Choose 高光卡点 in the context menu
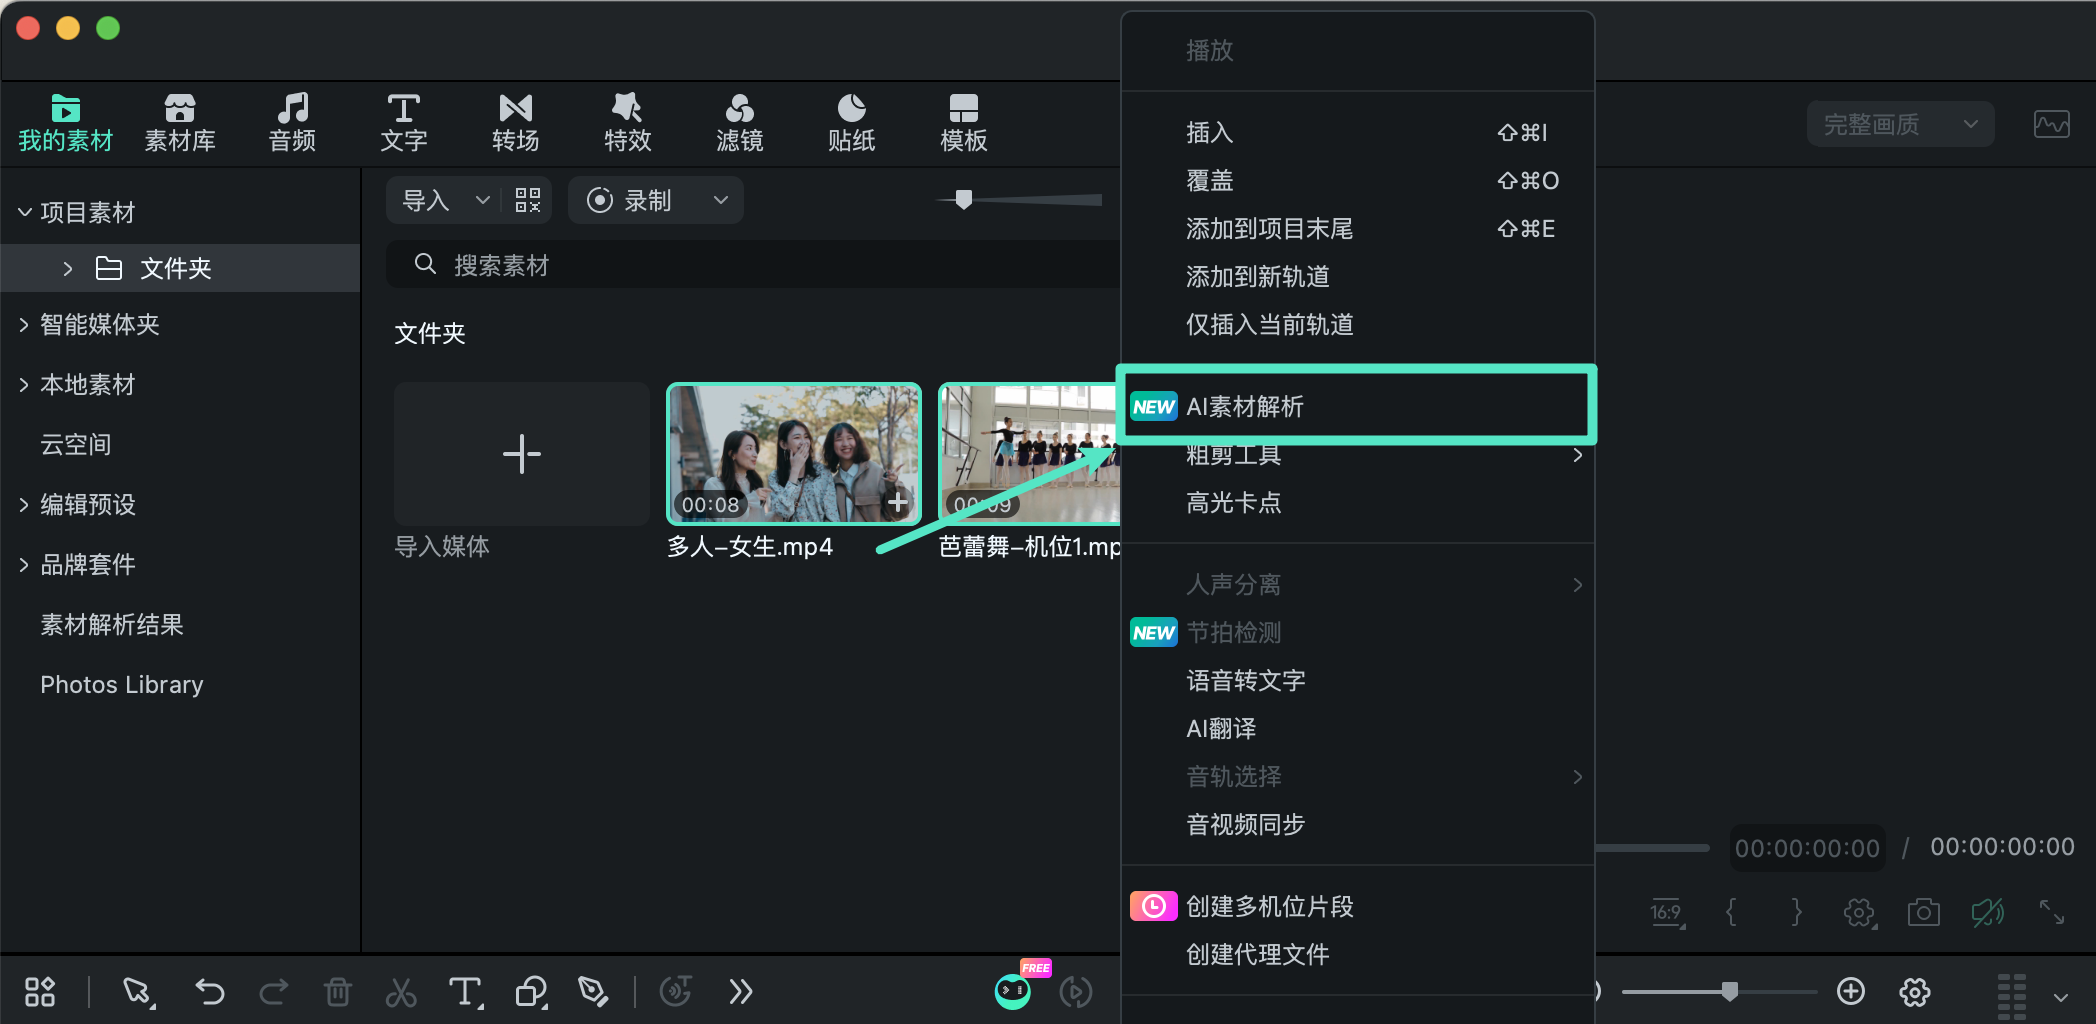 click(x=1356, y=502)
